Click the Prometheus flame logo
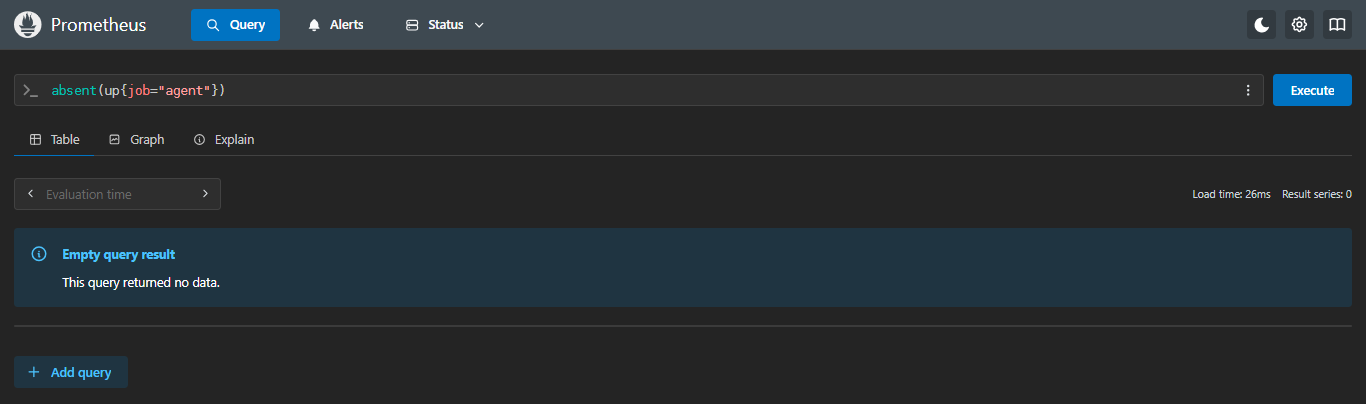This screenshot has width=1366, height=404. tap(27, 25)
